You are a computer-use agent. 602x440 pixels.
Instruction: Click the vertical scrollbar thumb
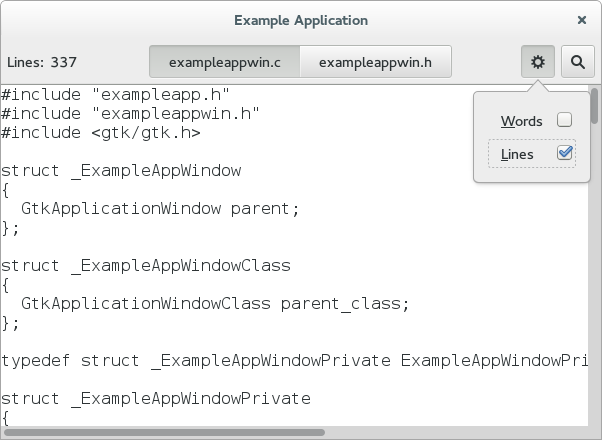pos(595,105)
